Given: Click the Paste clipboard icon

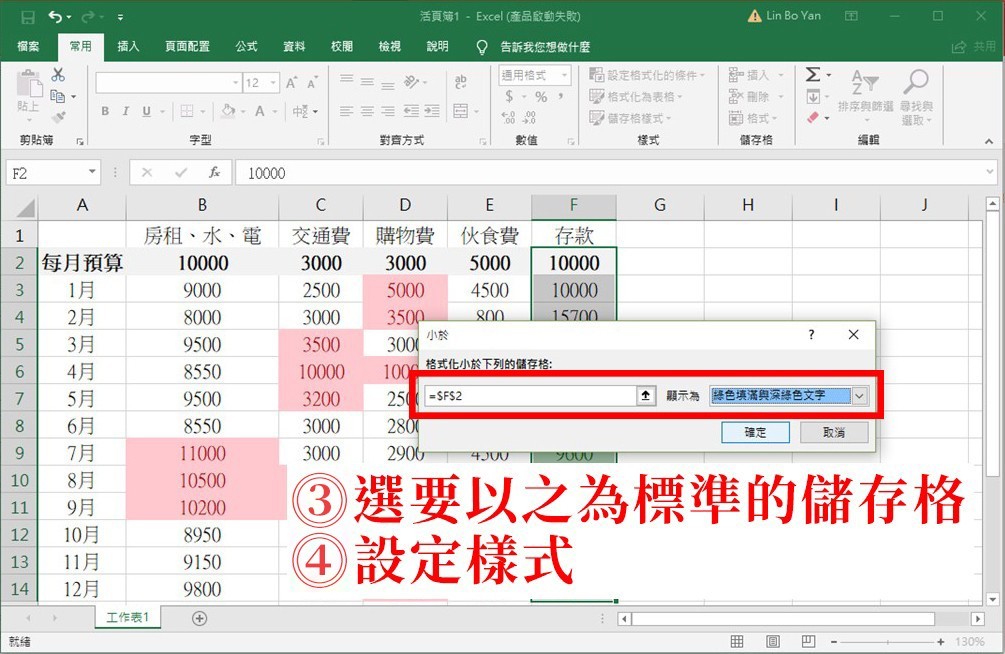Looking at the screenshot, I should tap(29, 83).
